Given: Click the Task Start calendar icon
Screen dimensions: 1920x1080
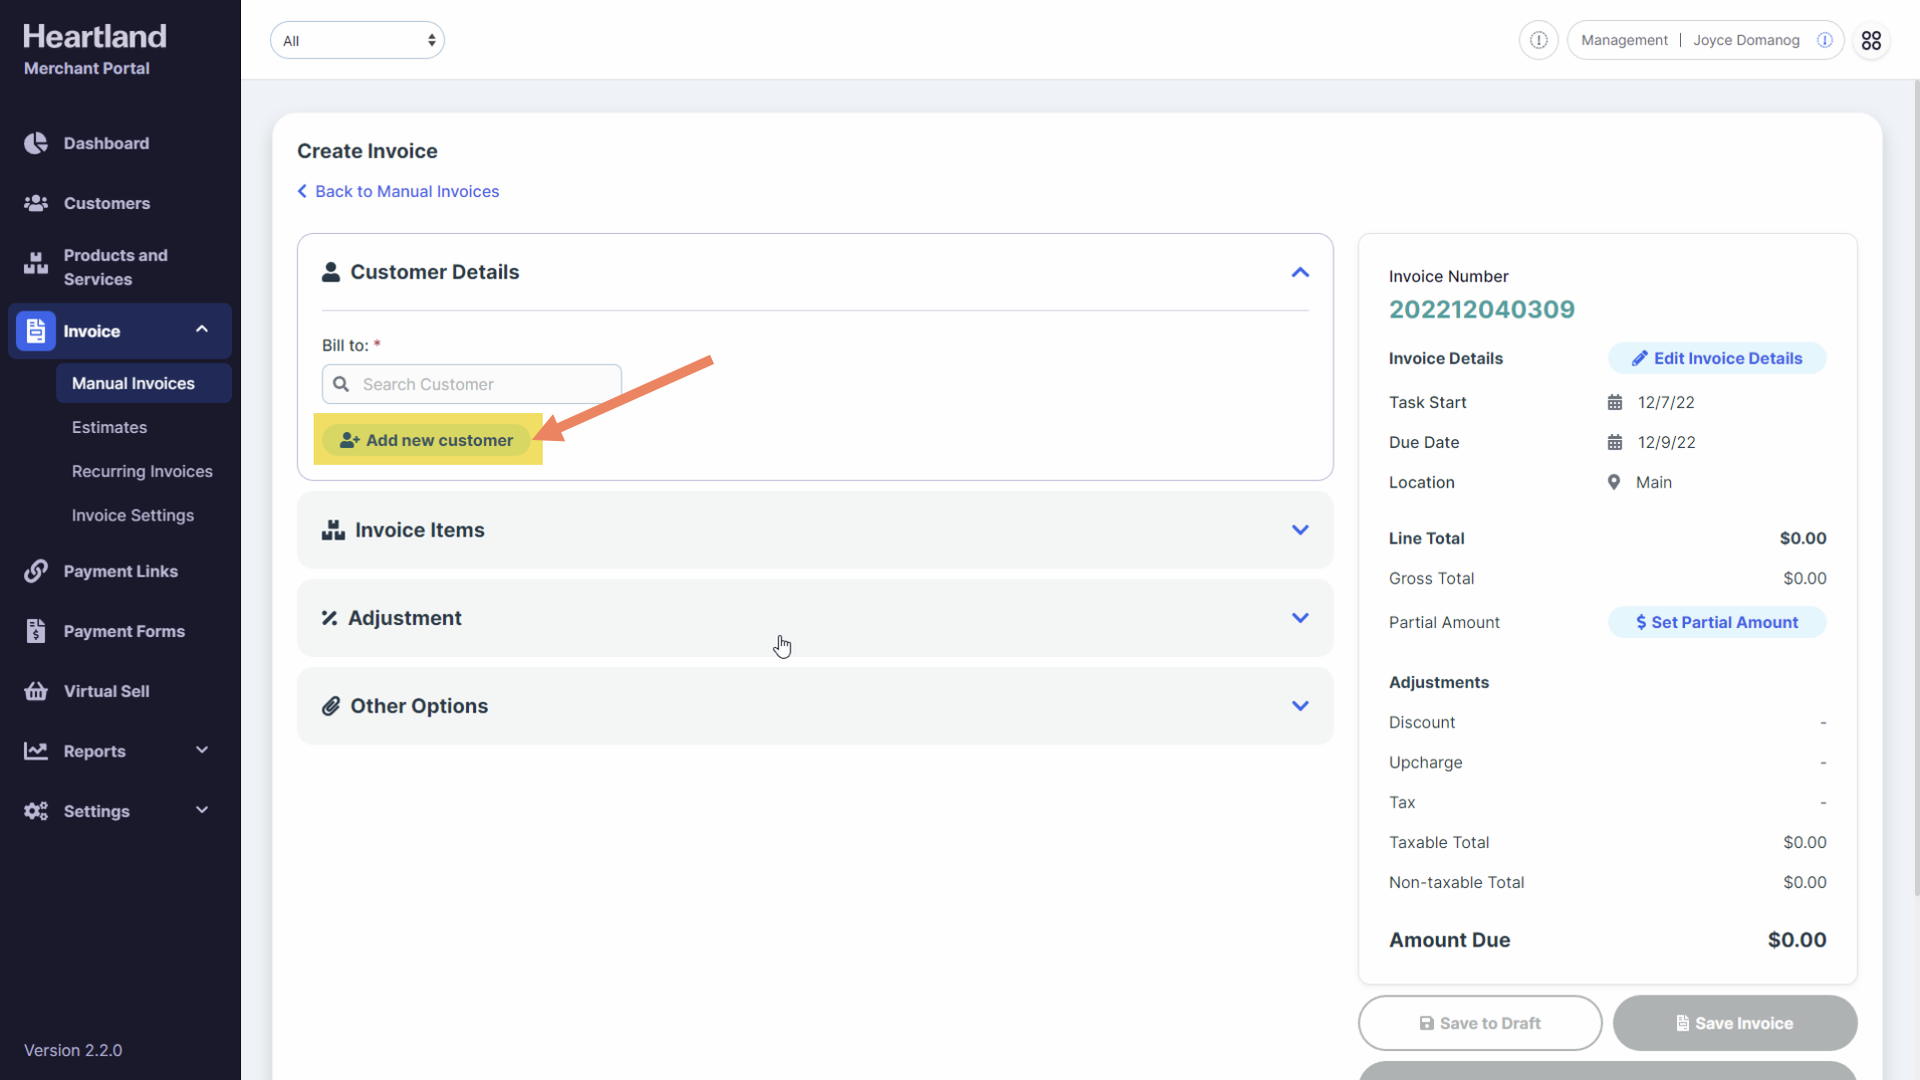Looking at the screenshot, I should 1614,402.
